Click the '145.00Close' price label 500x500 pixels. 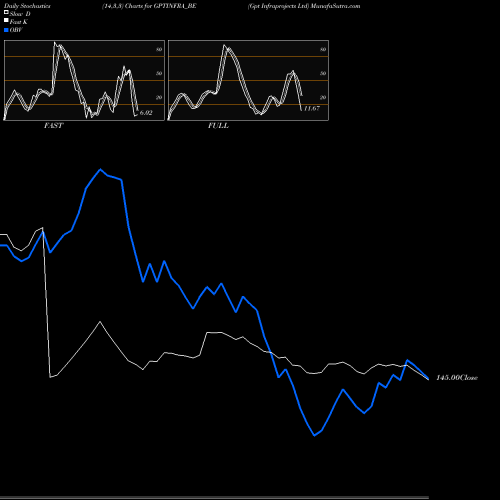(457, 378)
